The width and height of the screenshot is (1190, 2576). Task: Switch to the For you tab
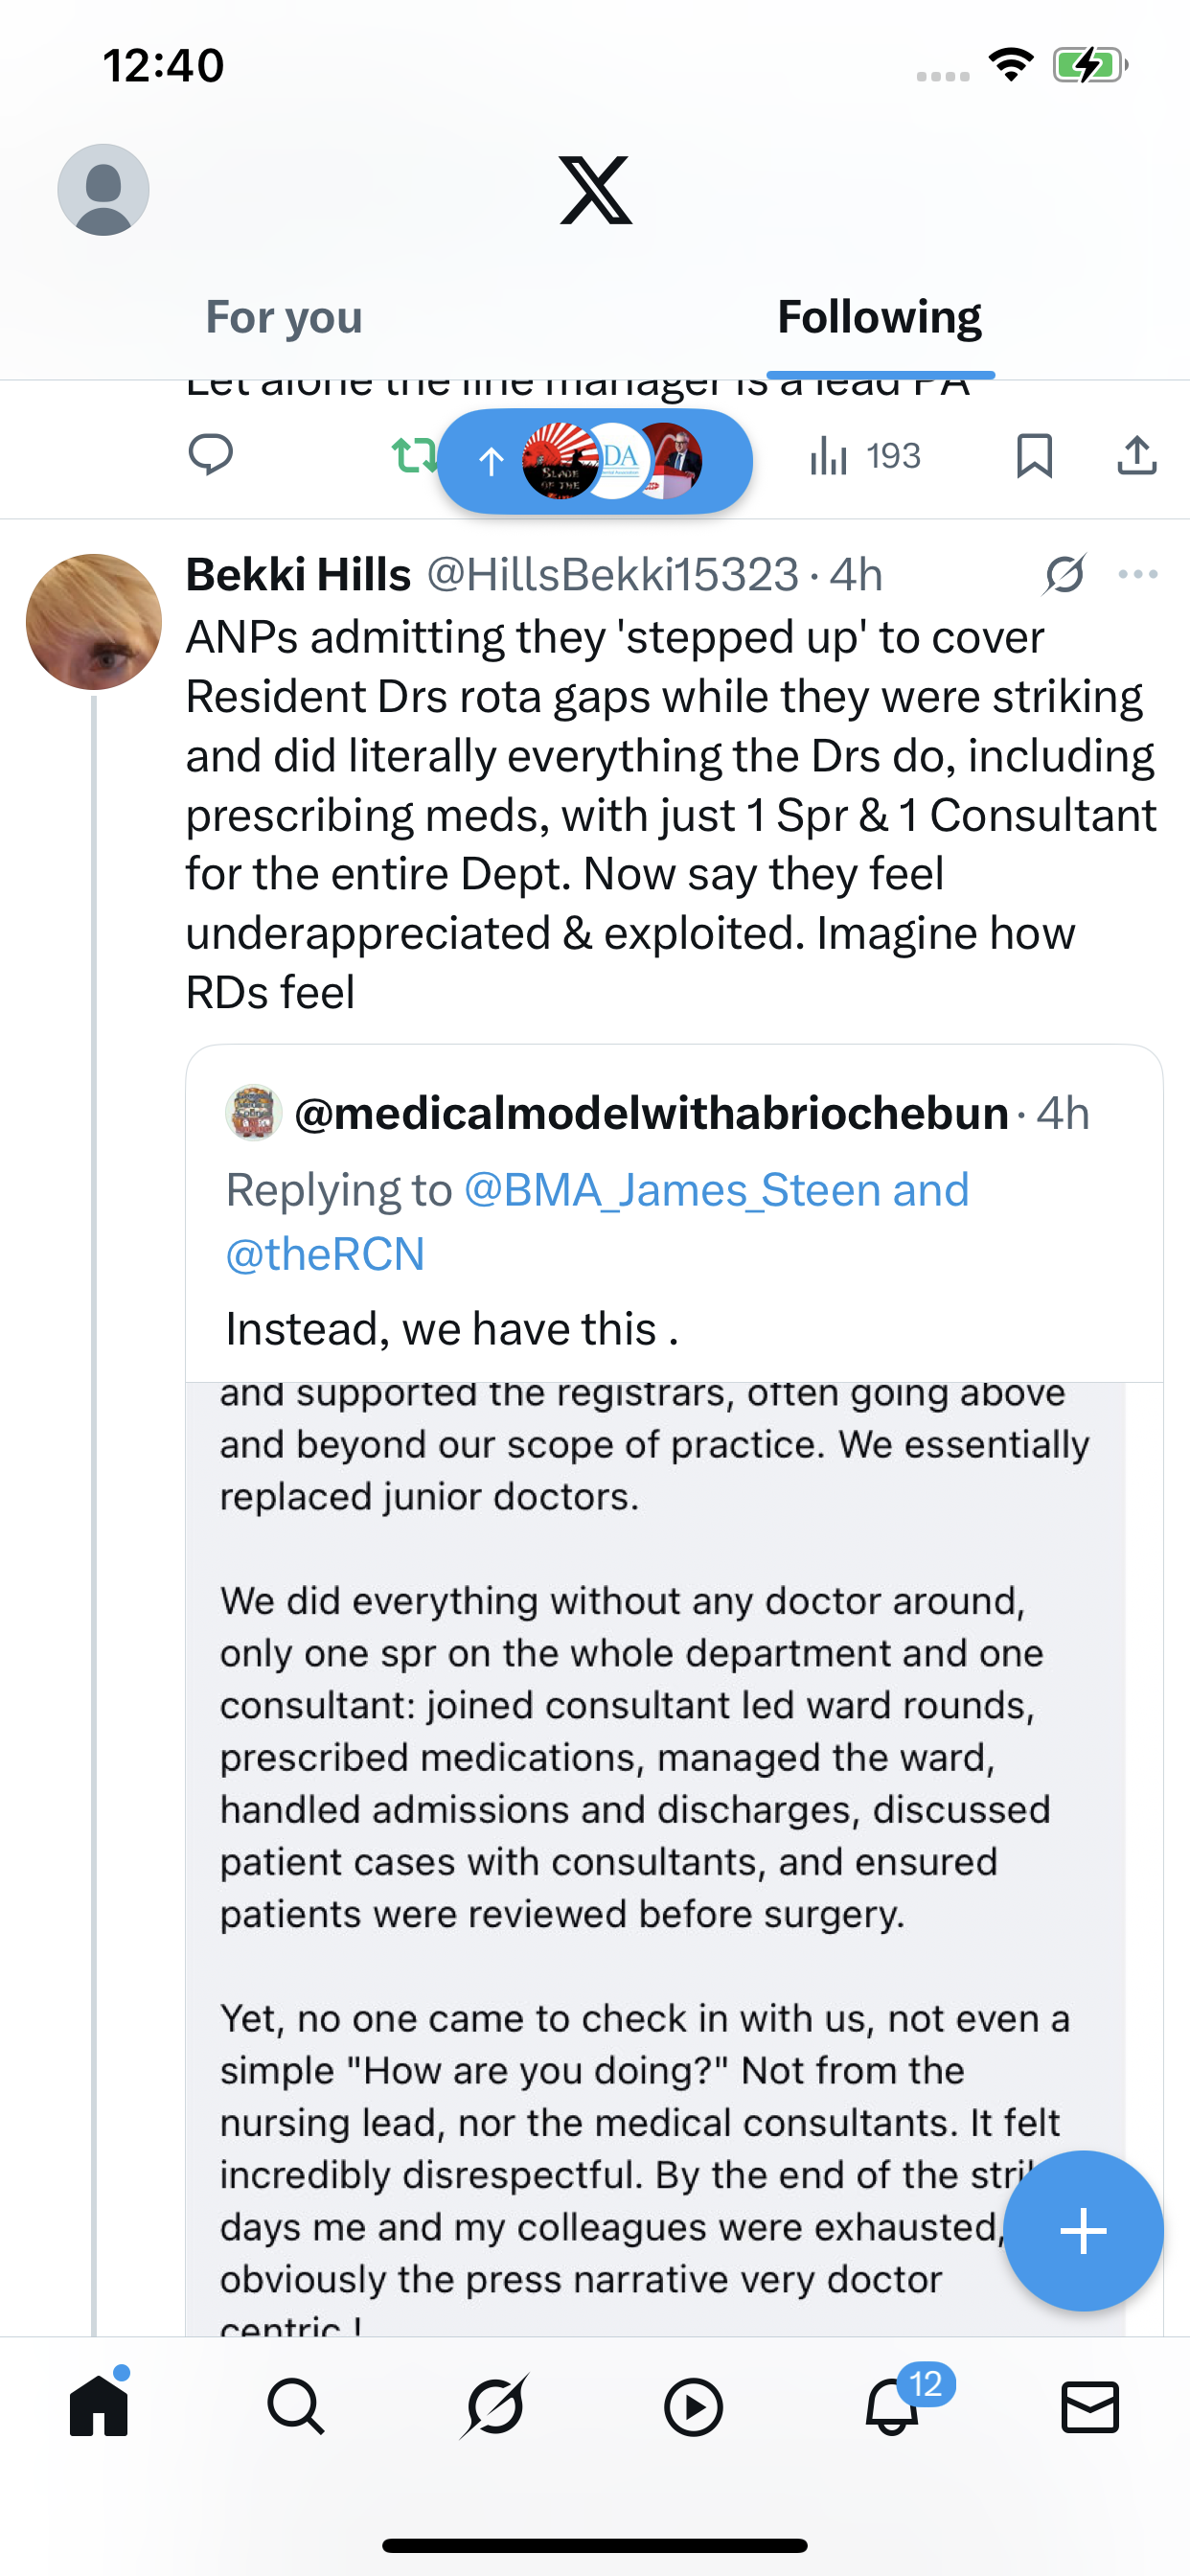284,317
